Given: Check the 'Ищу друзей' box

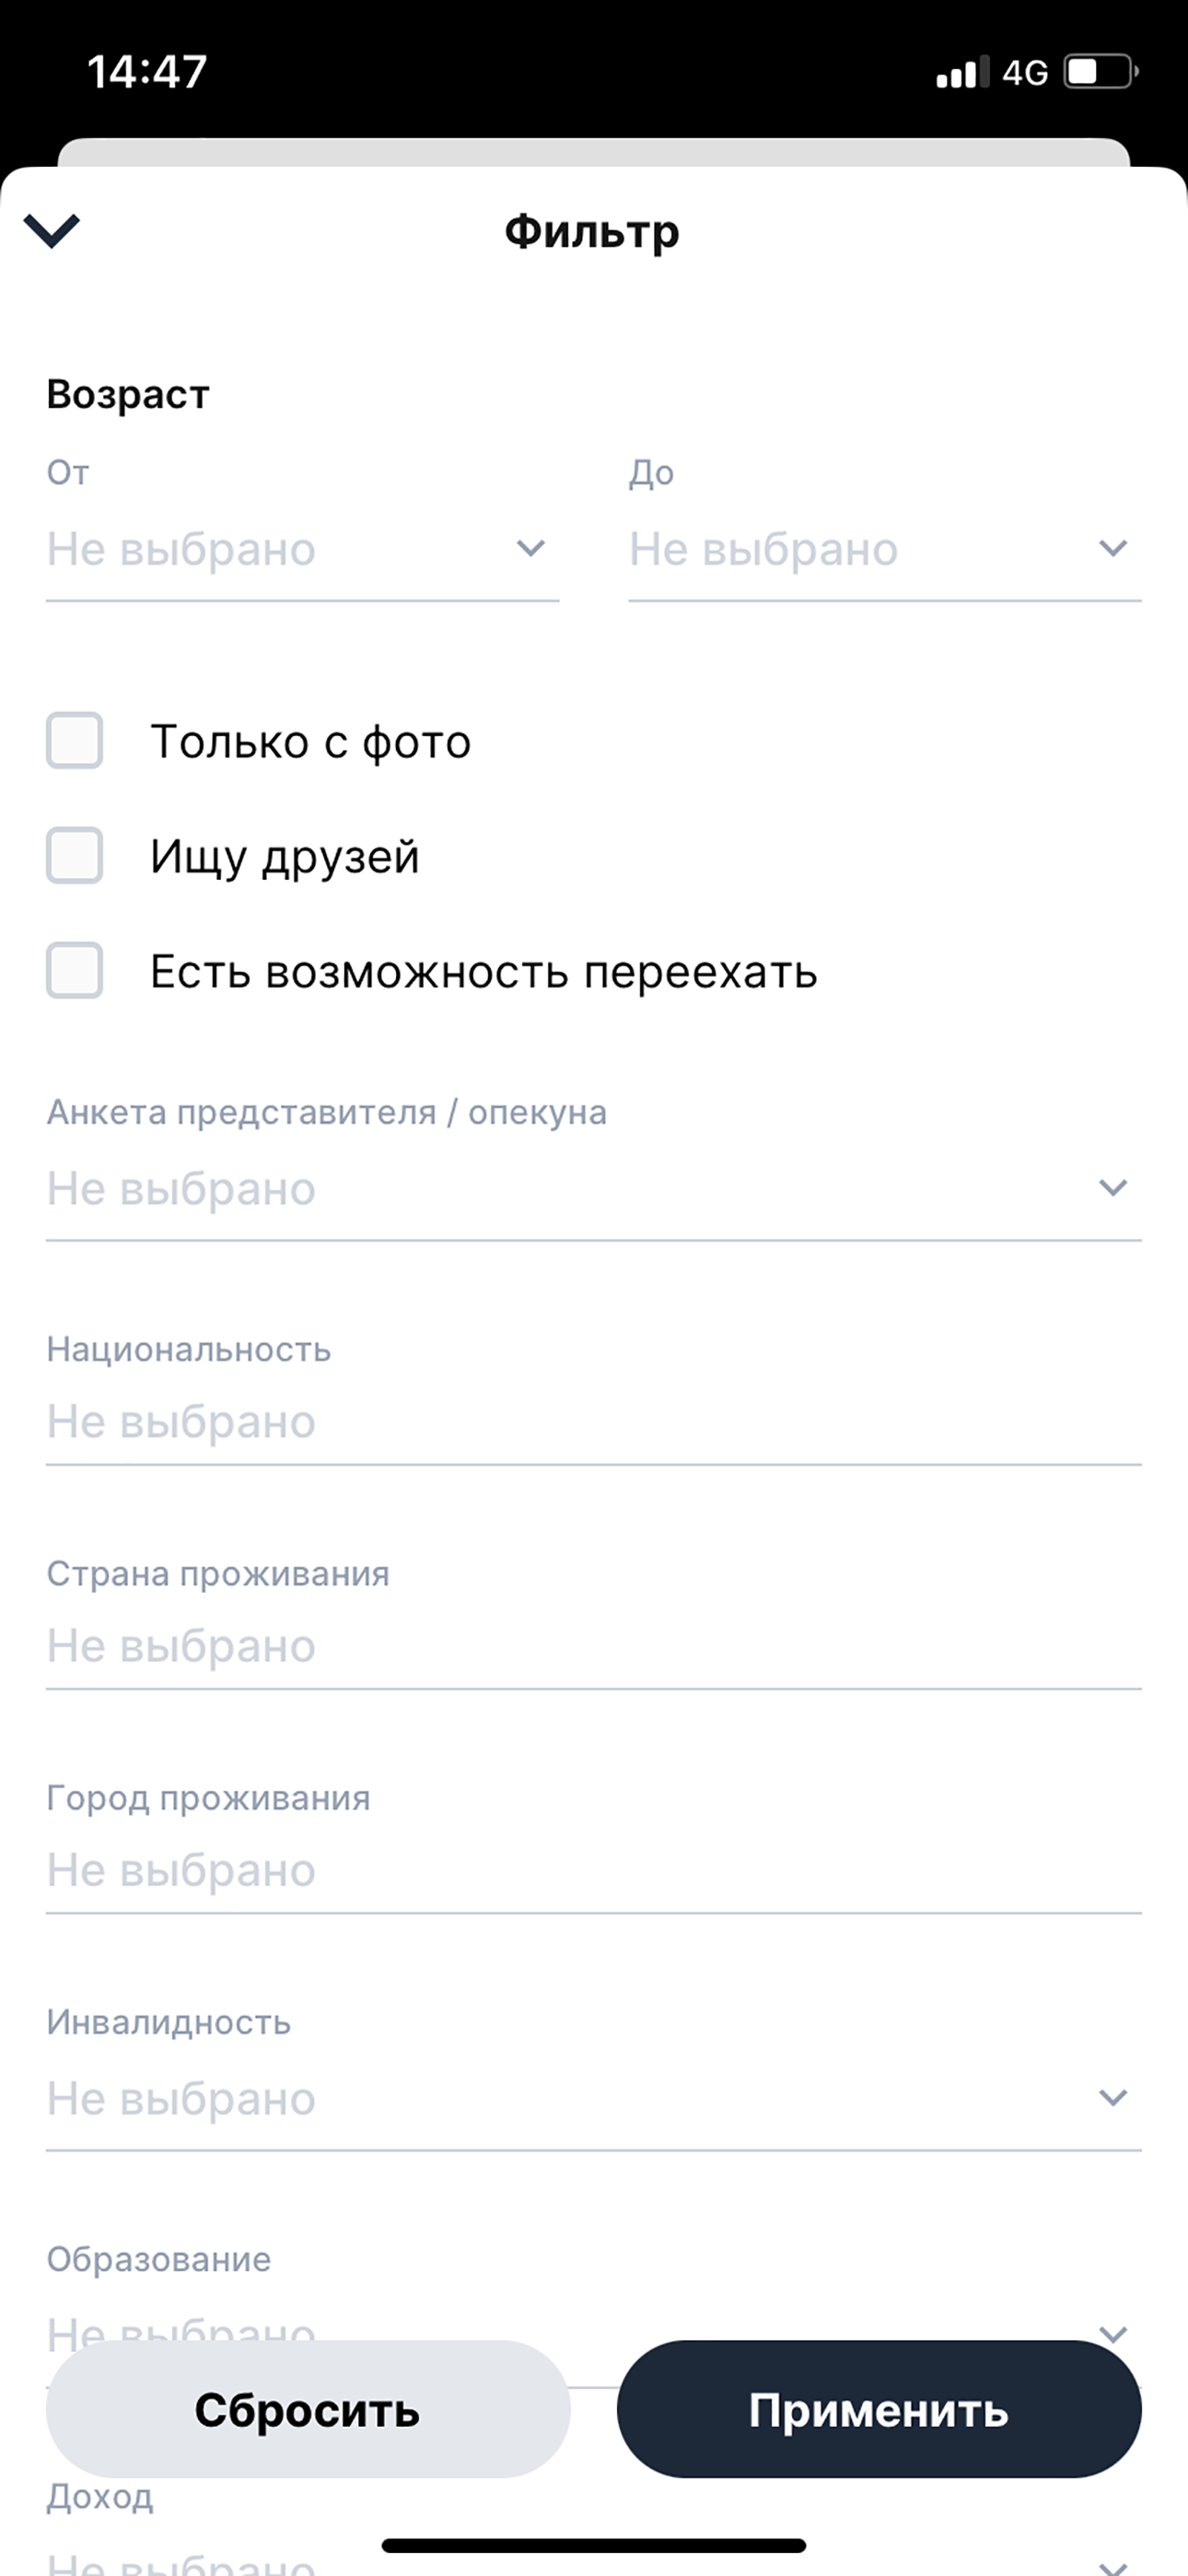Looking at the screenshot, I should [75, 855].
